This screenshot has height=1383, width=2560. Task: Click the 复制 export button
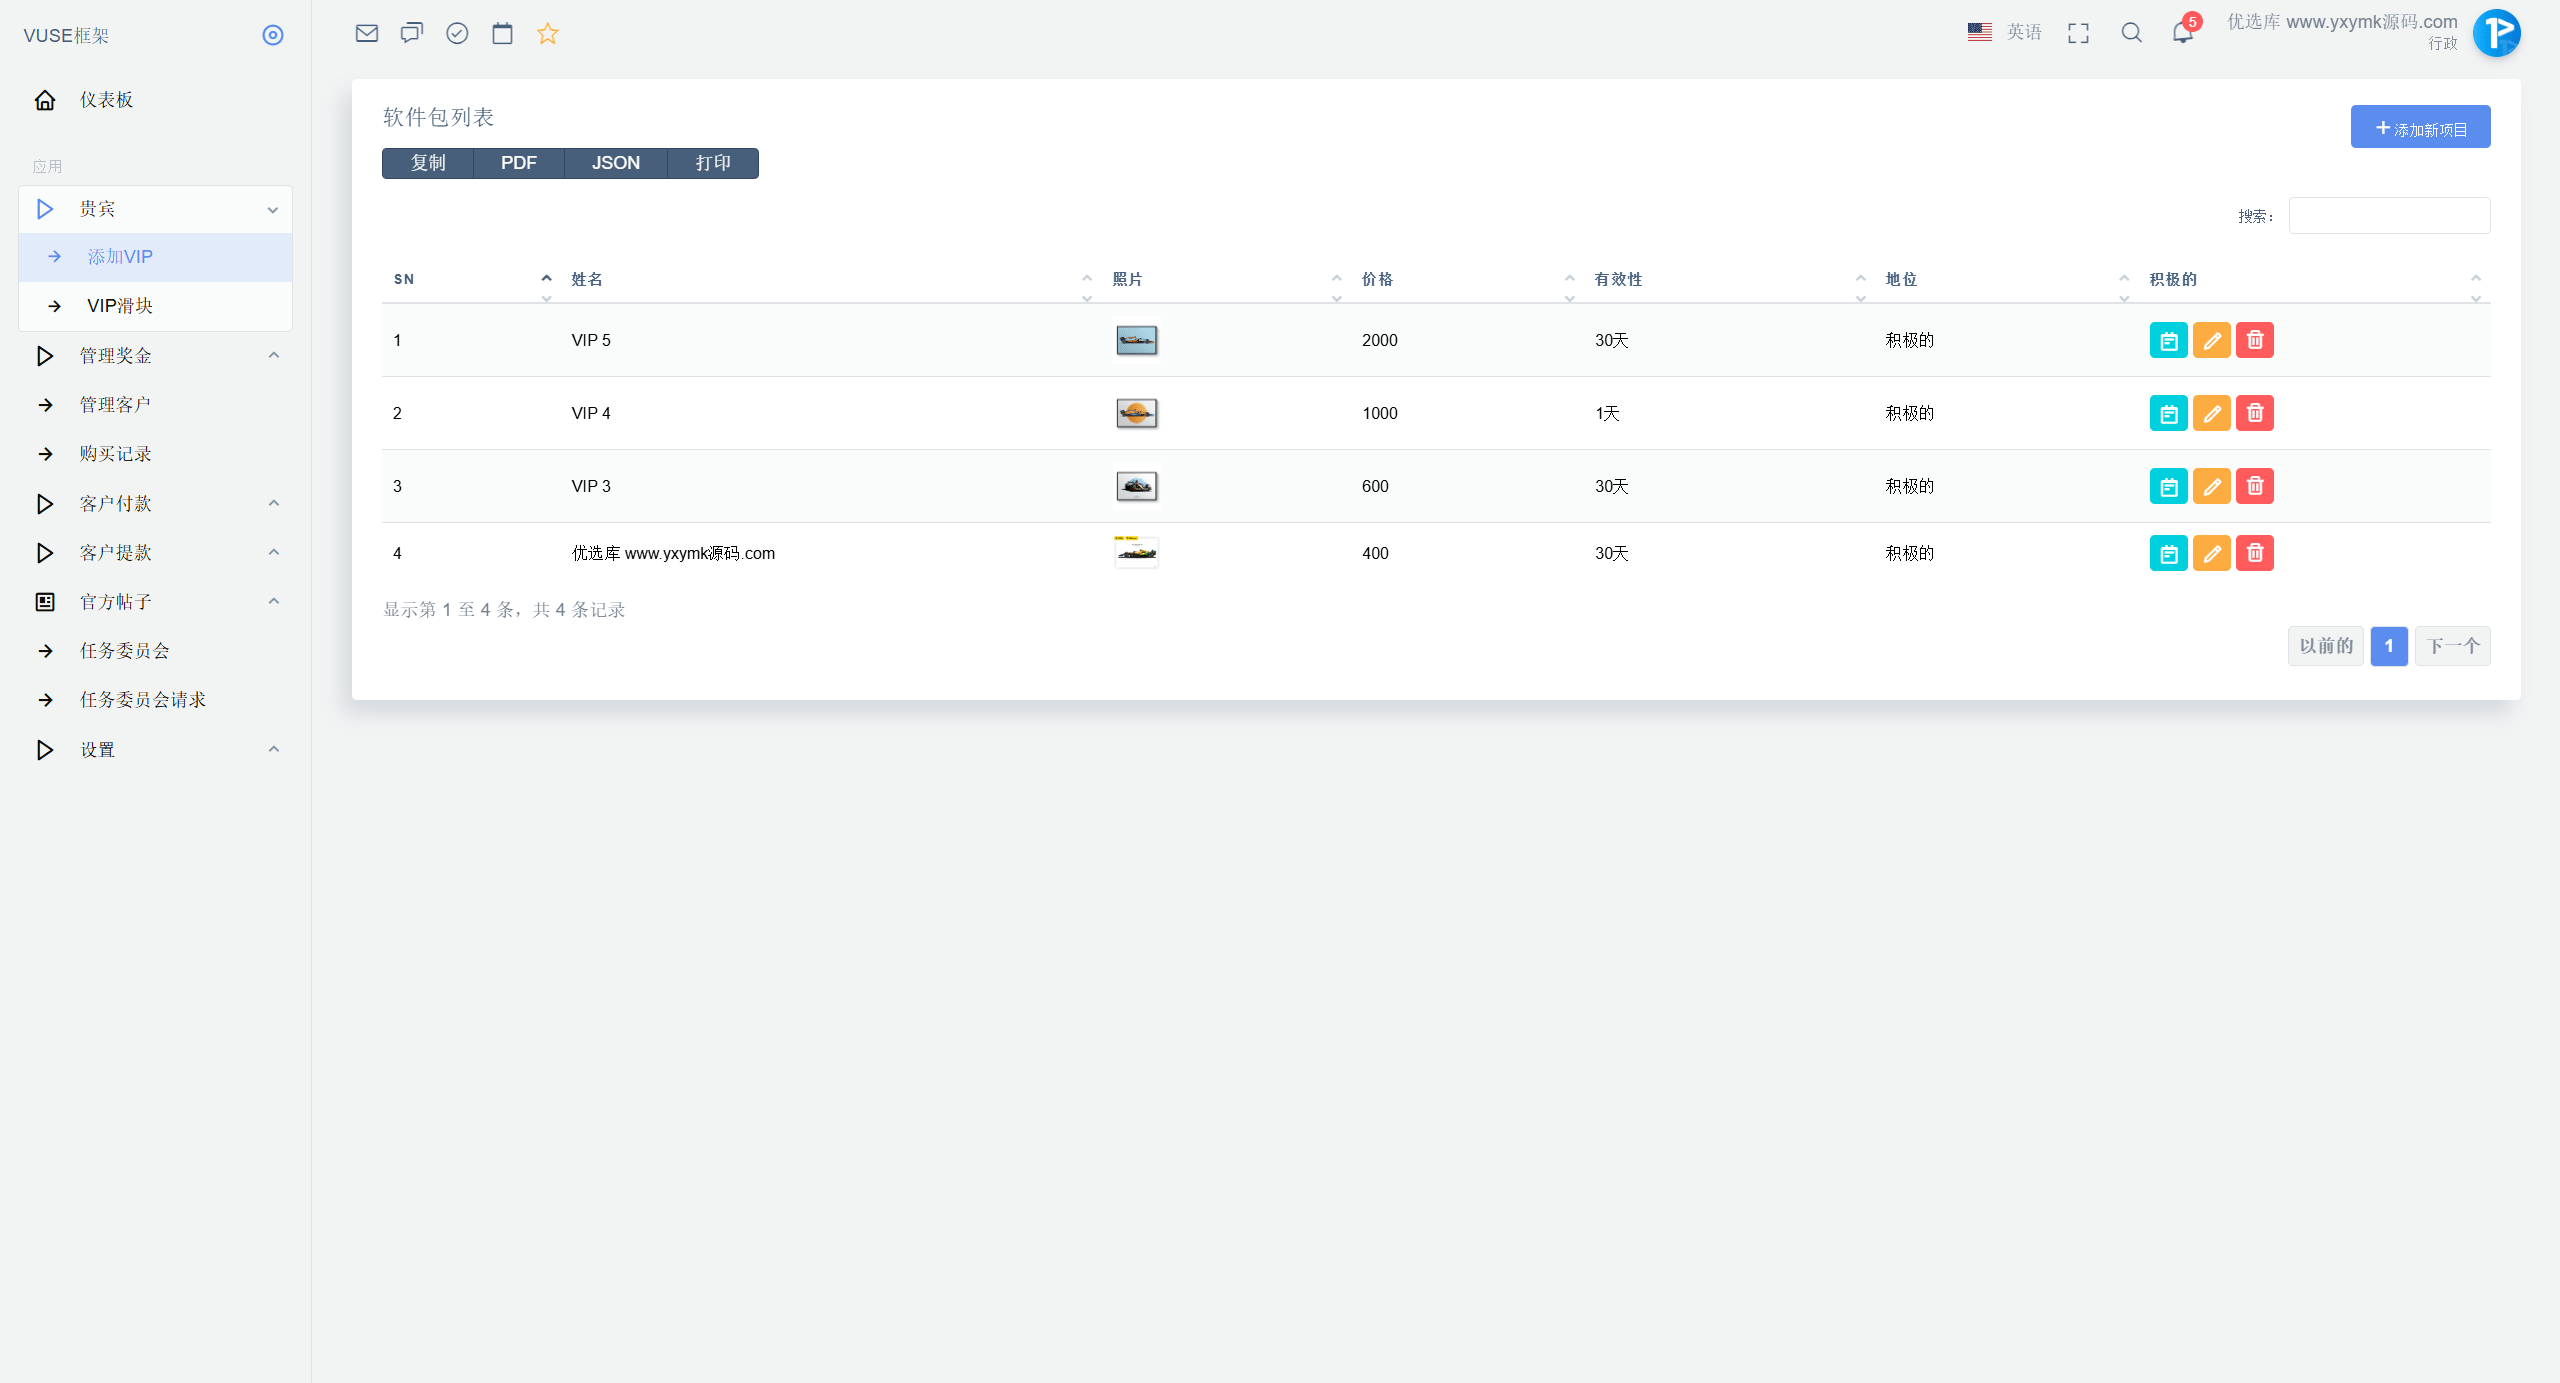(x=428, y=163)
